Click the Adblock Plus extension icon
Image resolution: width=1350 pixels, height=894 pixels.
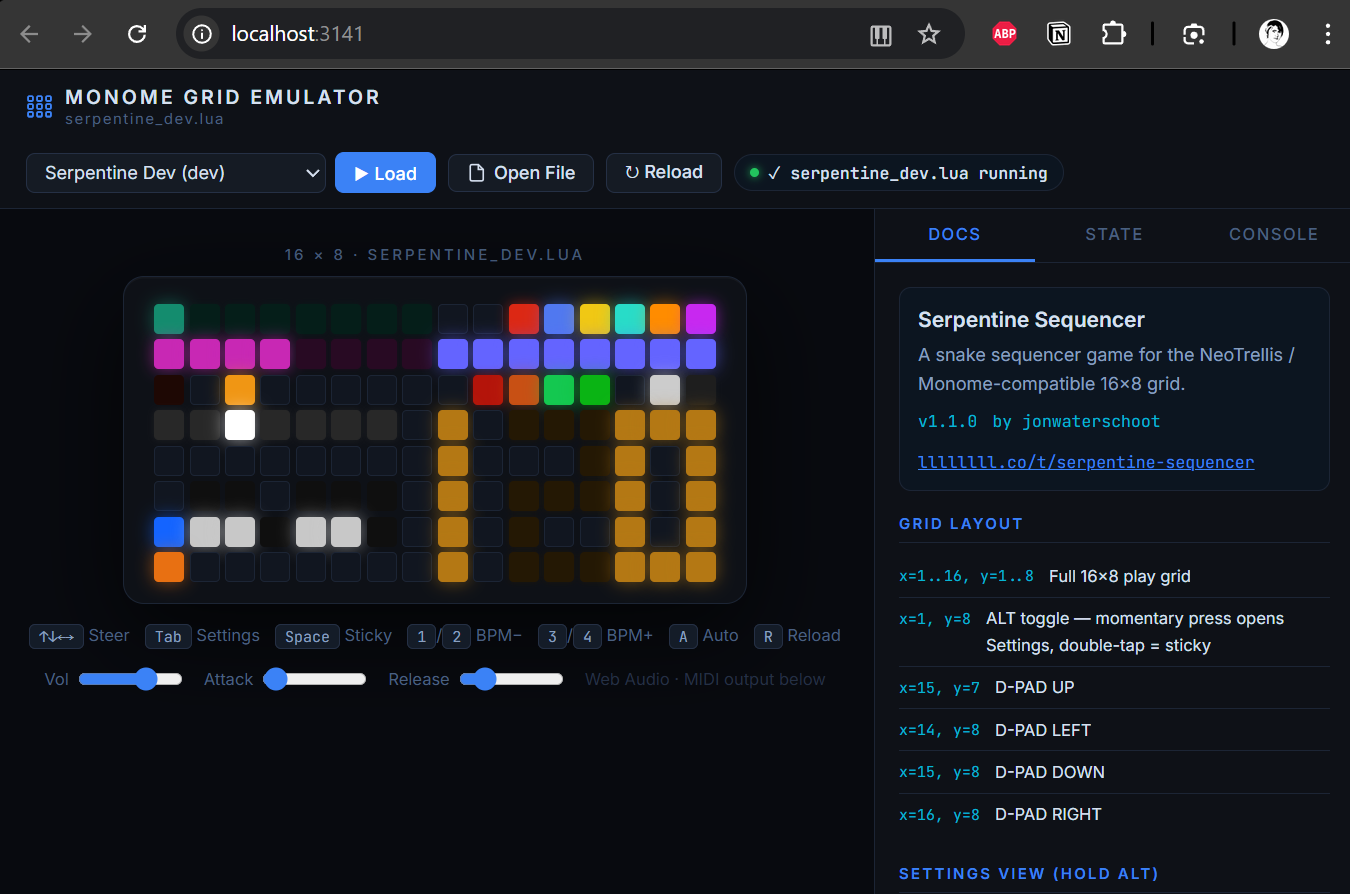(1004, 33)
